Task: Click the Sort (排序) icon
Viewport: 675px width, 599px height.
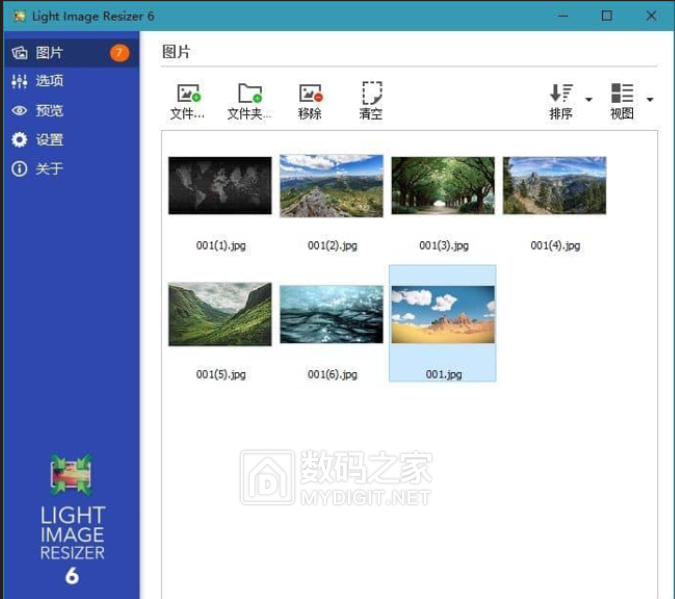Action: tap(561, 95)
